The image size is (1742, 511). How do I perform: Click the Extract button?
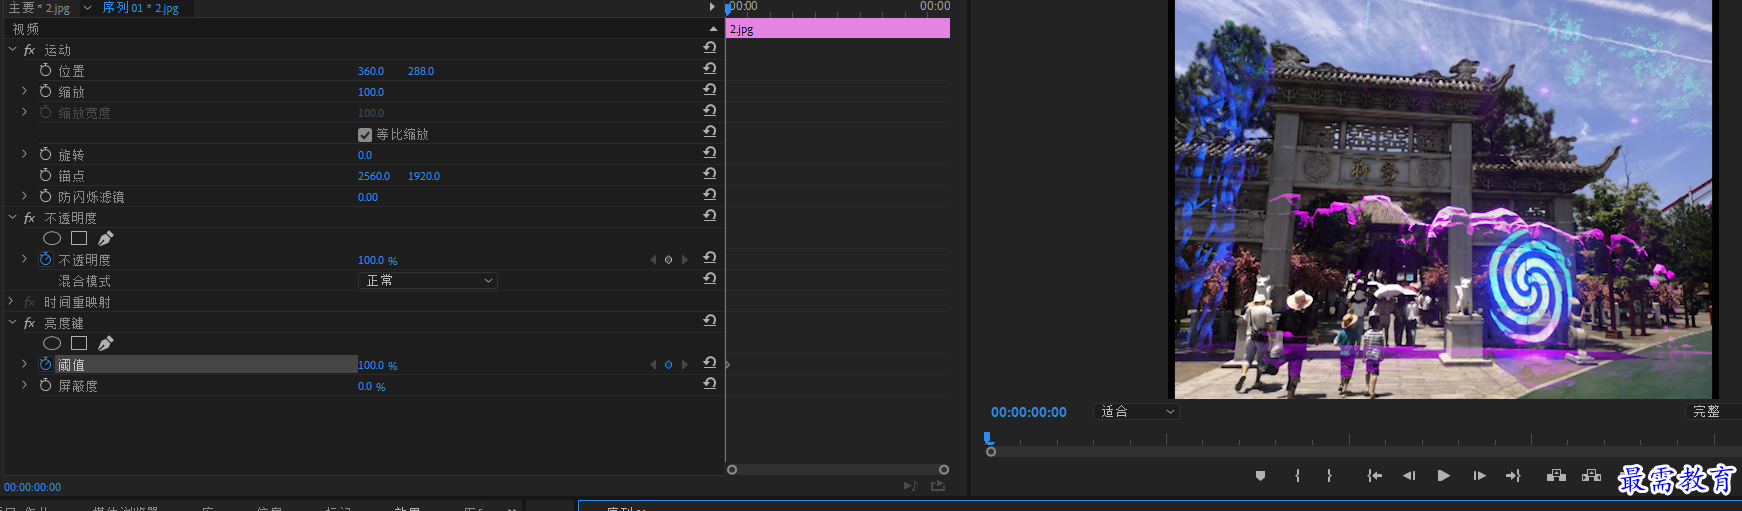[1592, 476]
